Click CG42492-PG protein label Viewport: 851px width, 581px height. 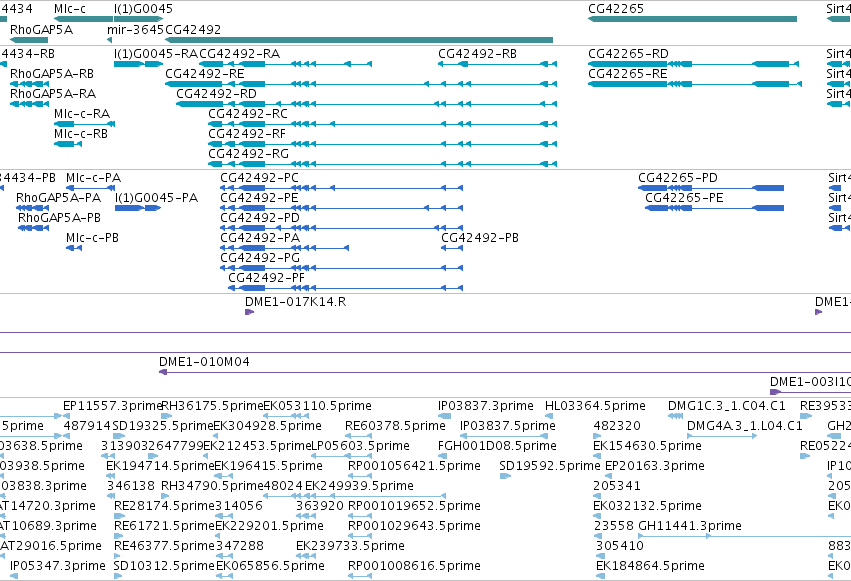click(260, 258)
